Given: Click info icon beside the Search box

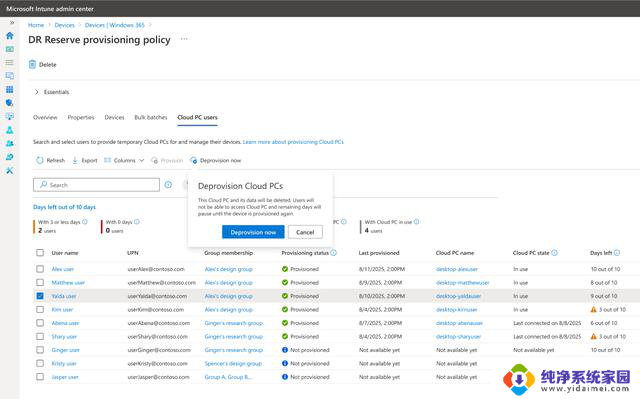Looking at the screenshot, I should (168, 185).
